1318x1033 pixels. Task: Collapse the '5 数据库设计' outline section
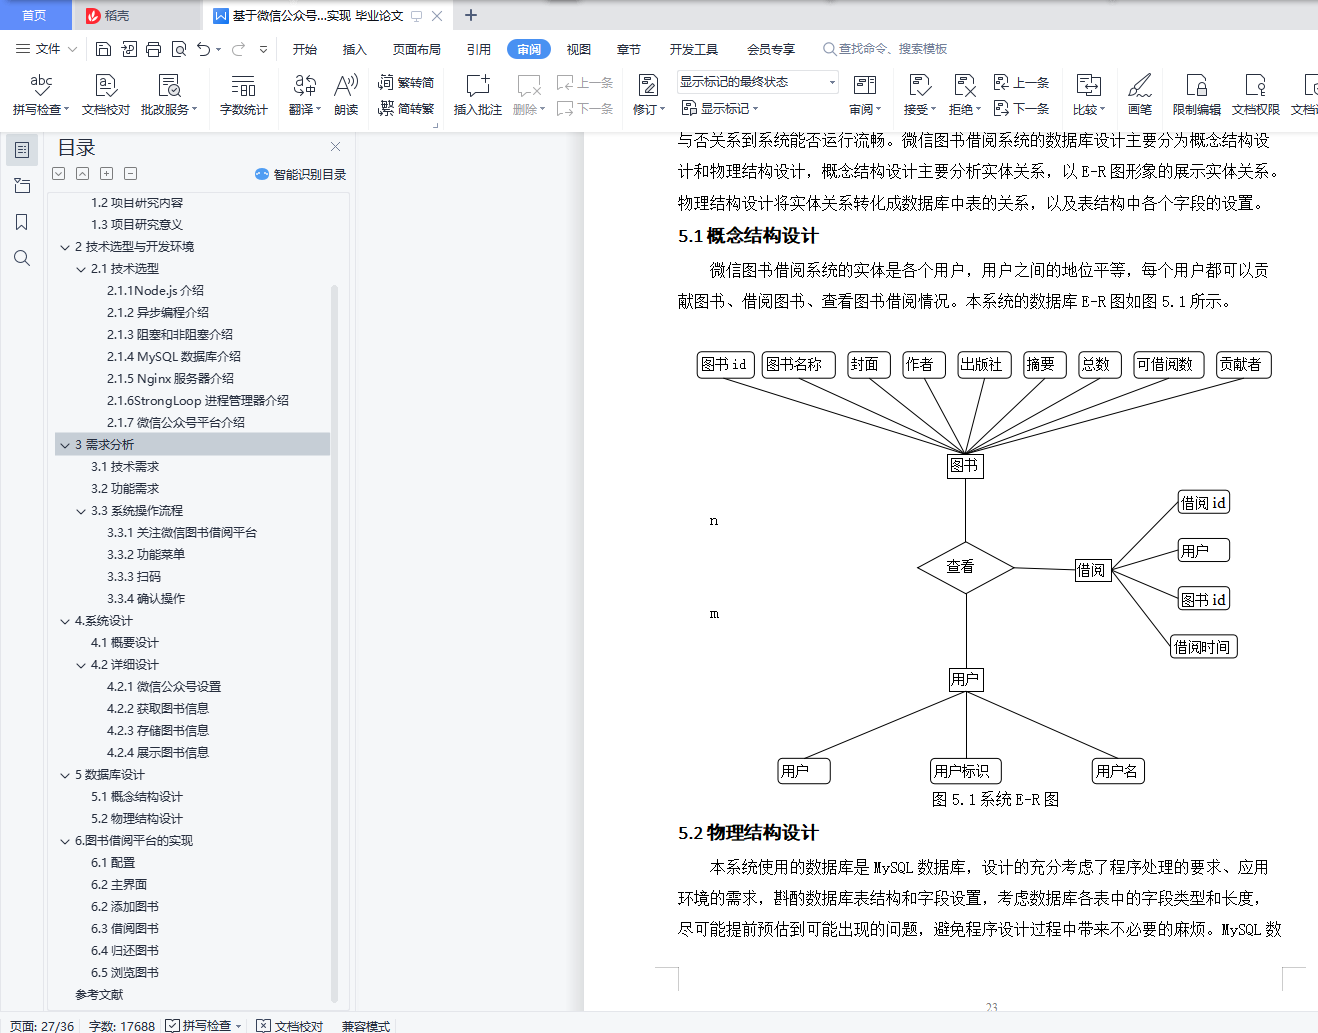click(x=65, y=775)
